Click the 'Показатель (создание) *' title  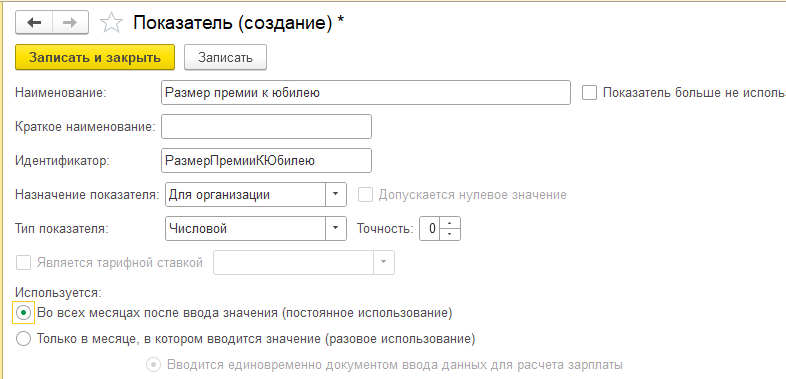pyautogui.click(x=238, y=23)
